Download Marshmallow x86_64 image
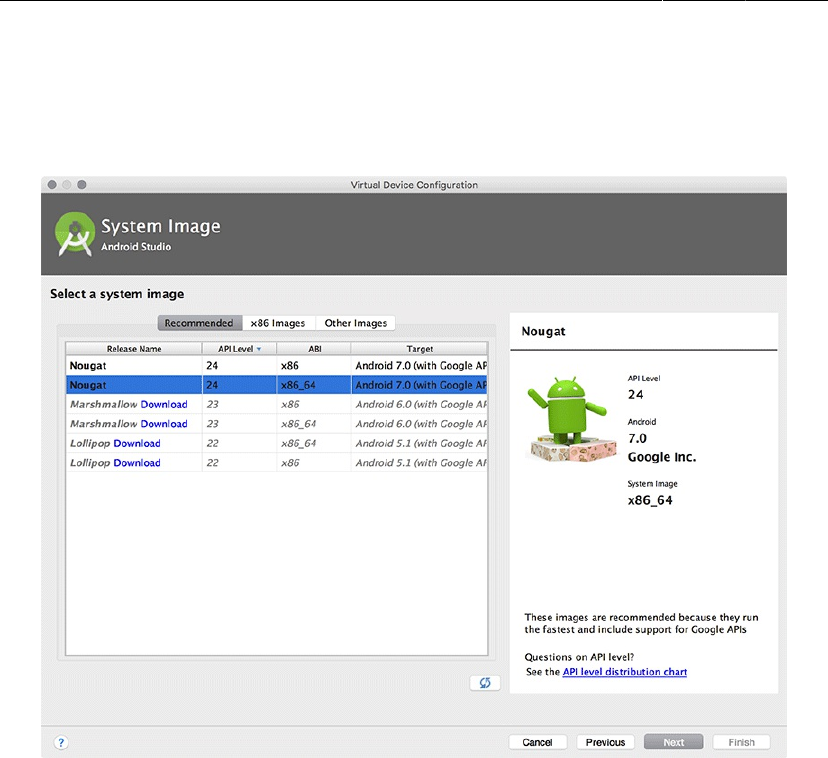The height and width of the screenshot is (758, 828). 164,424
